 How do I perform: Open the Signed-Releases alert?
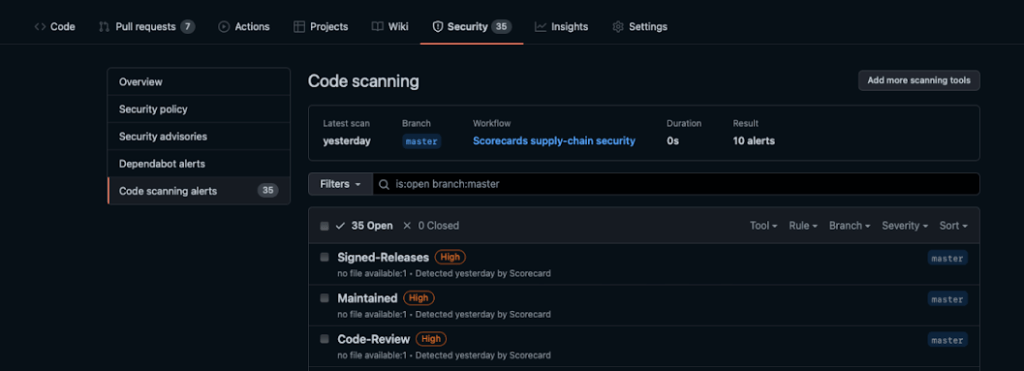383,257
